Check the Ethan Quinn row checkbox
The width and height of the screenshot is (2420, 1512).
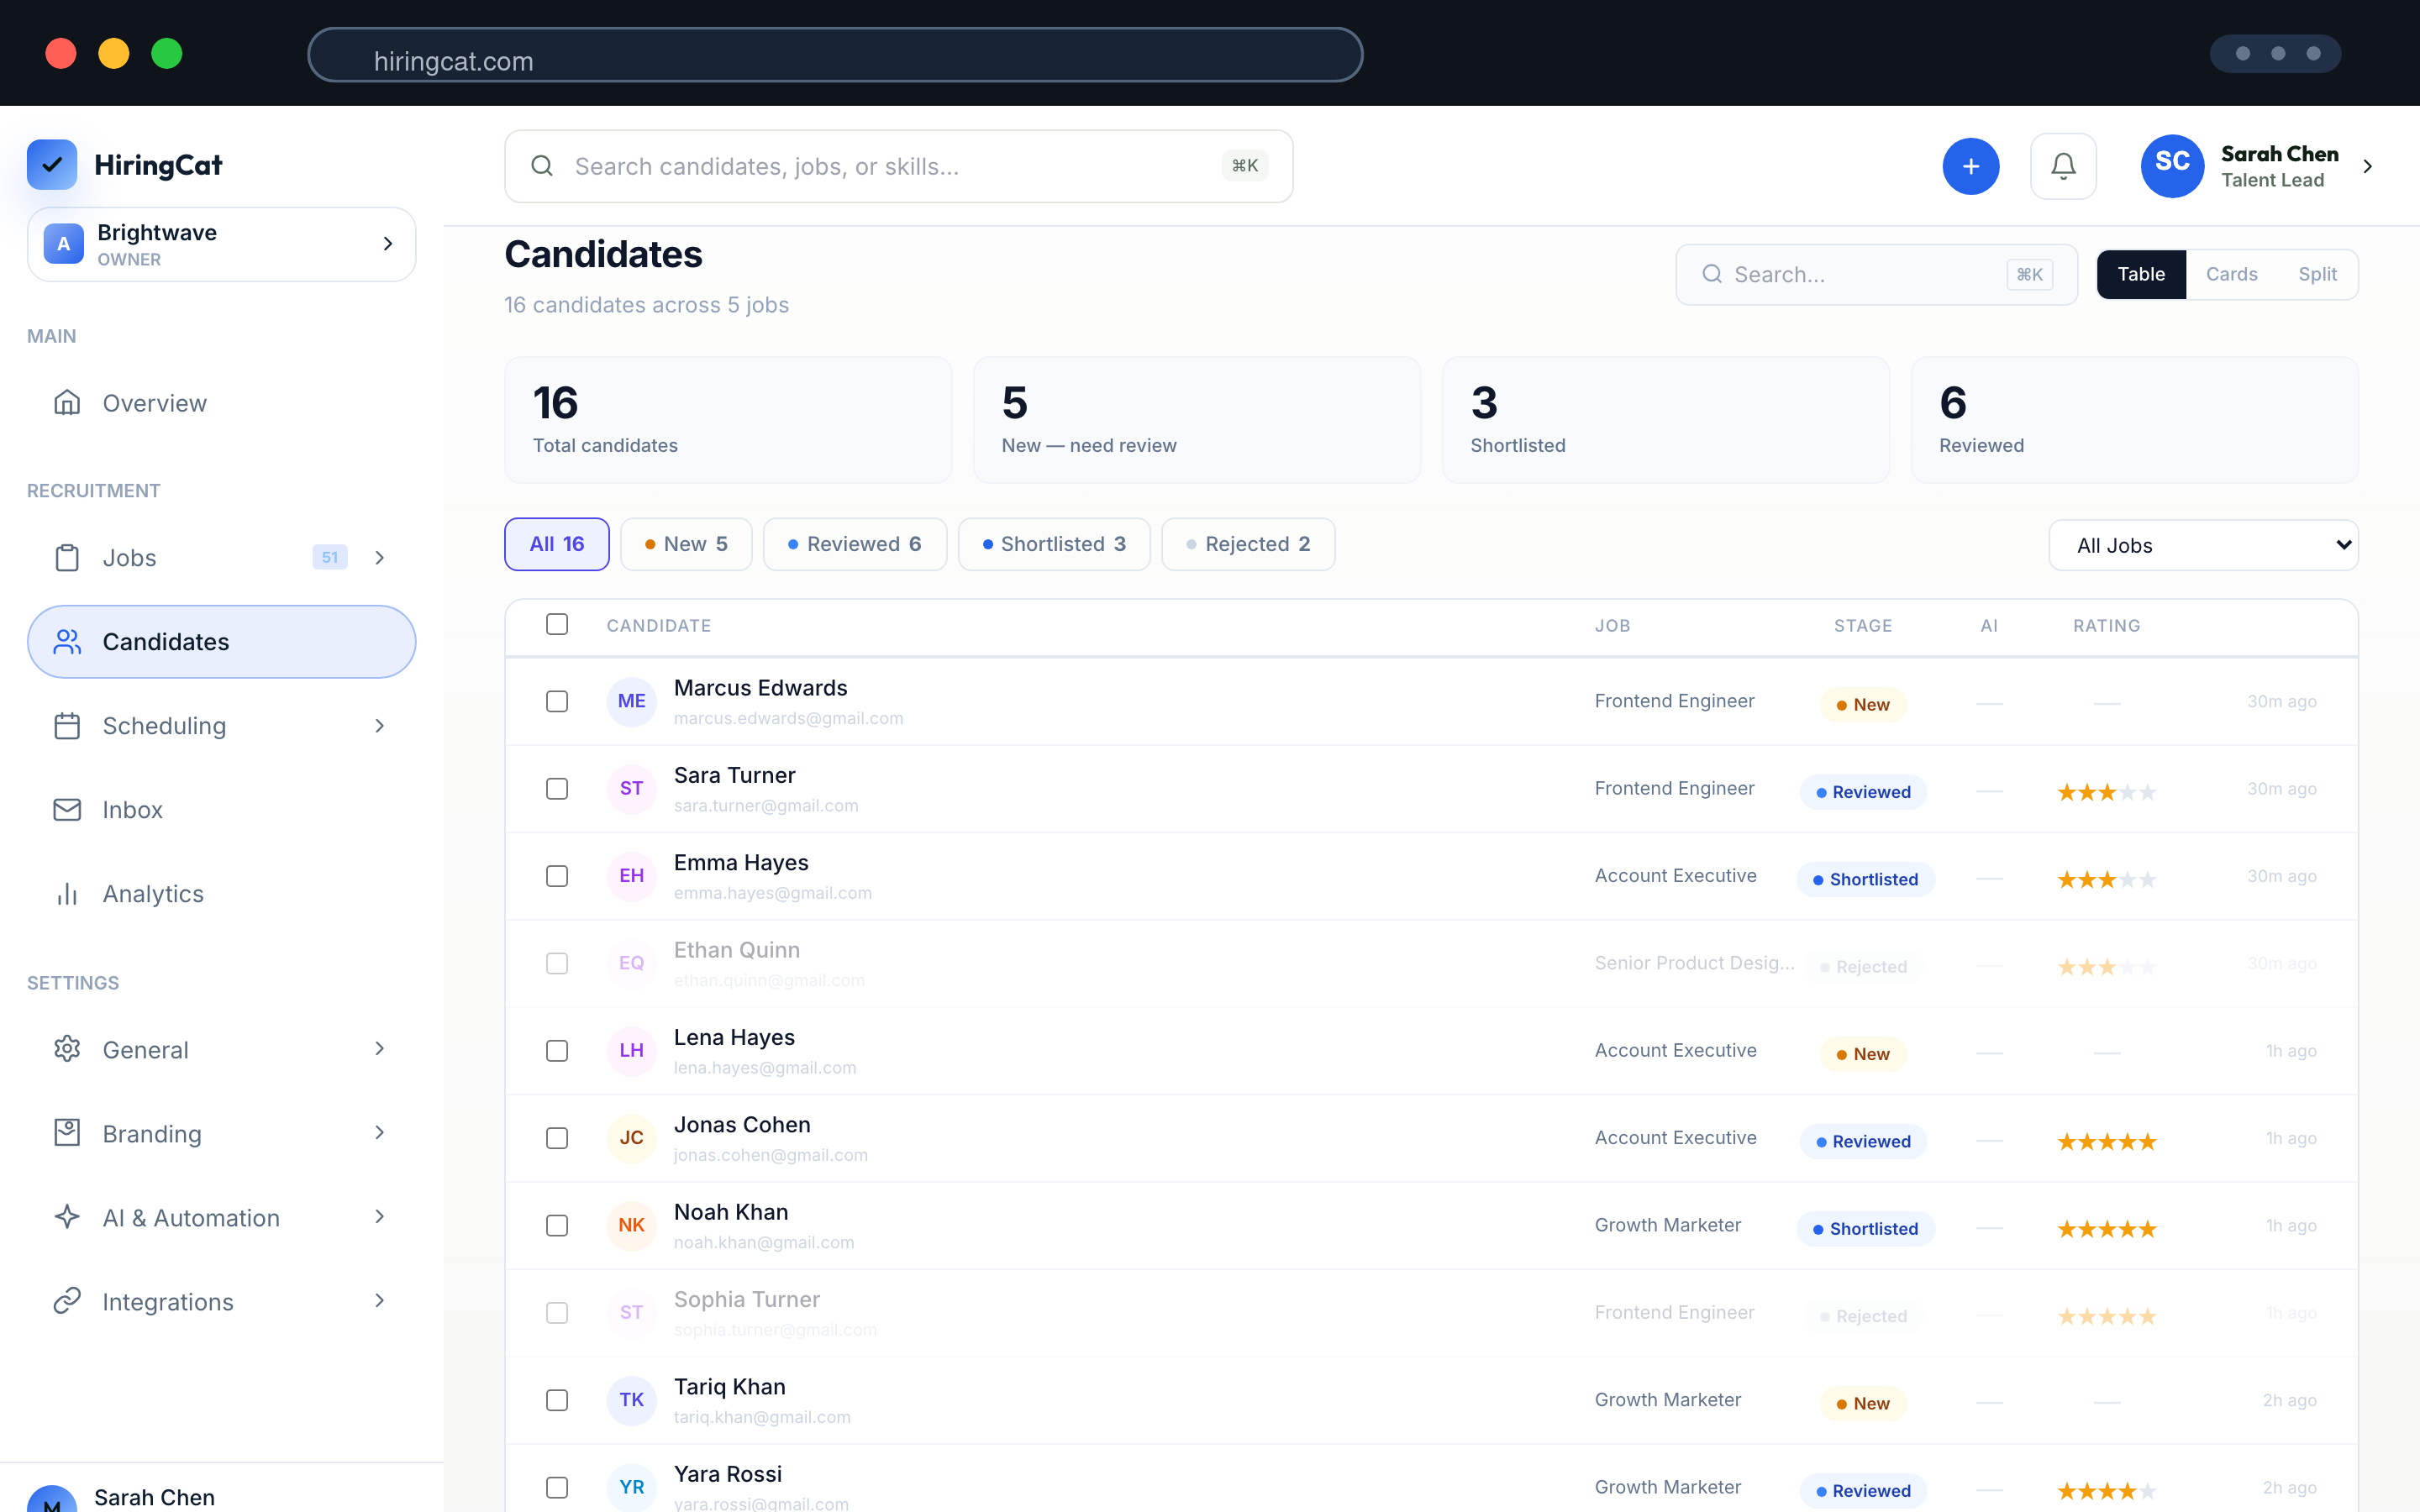(x=557, y=963)
